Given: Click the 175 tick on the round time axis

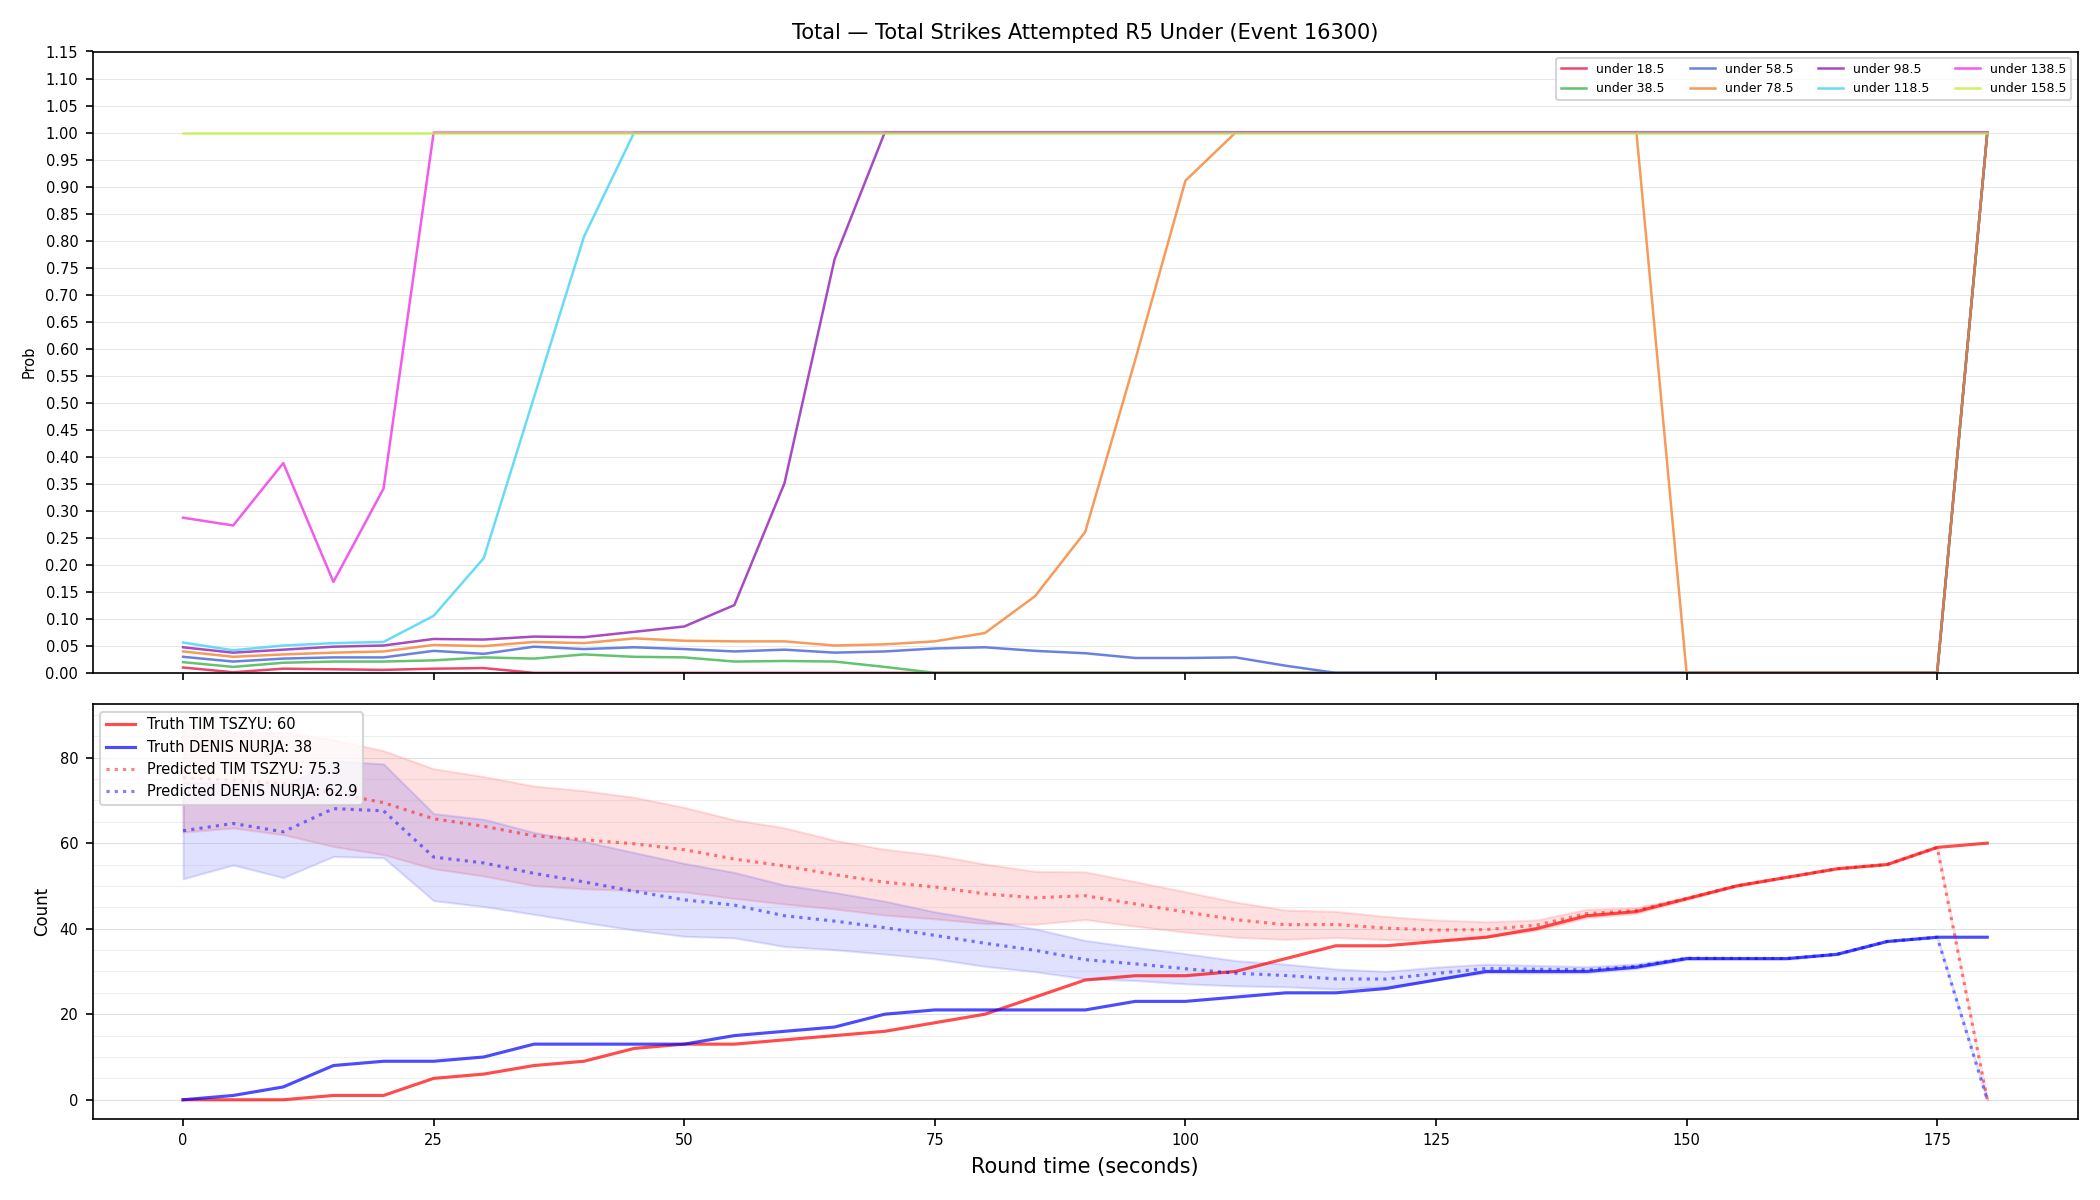Looking at the screenshot, I should (1937, 1138).
